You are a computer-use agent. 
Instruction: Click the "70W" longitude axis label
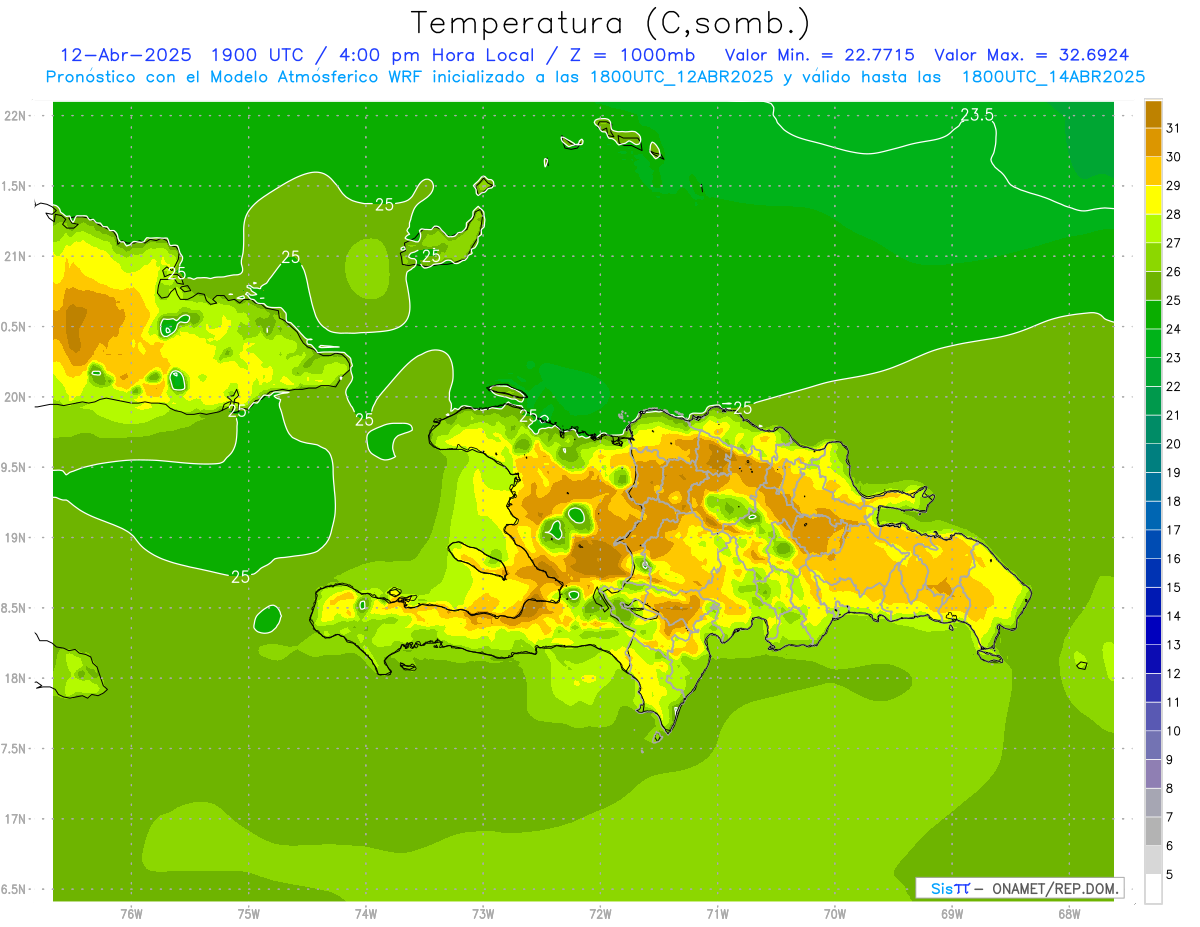pyautogui.click(x=835, y=913)
